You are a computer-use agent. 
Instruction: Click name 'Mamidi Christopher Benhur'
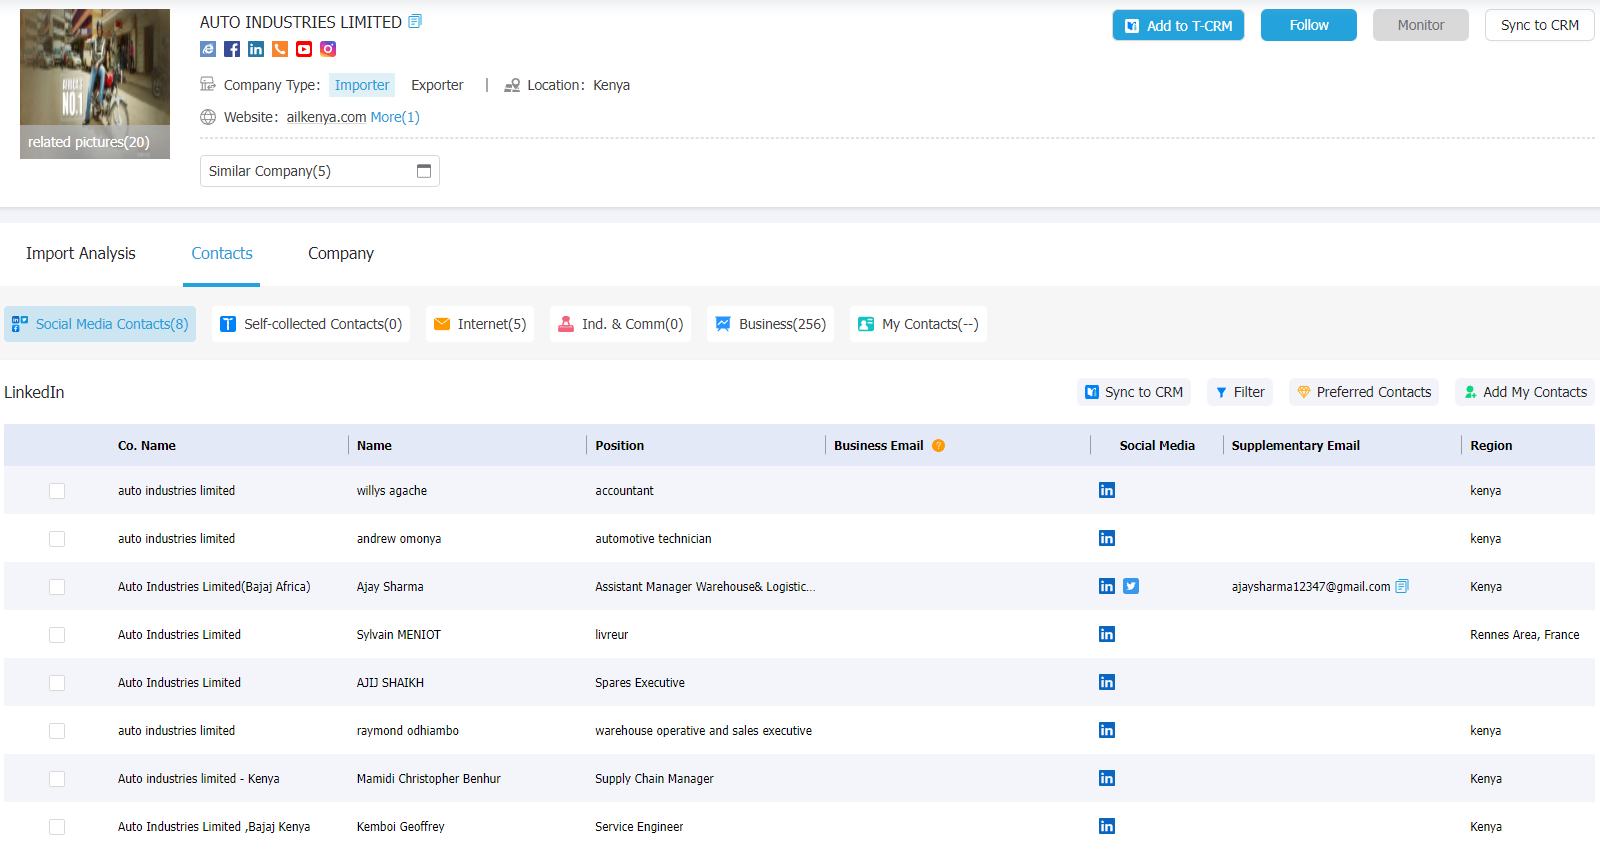point(429,779)
